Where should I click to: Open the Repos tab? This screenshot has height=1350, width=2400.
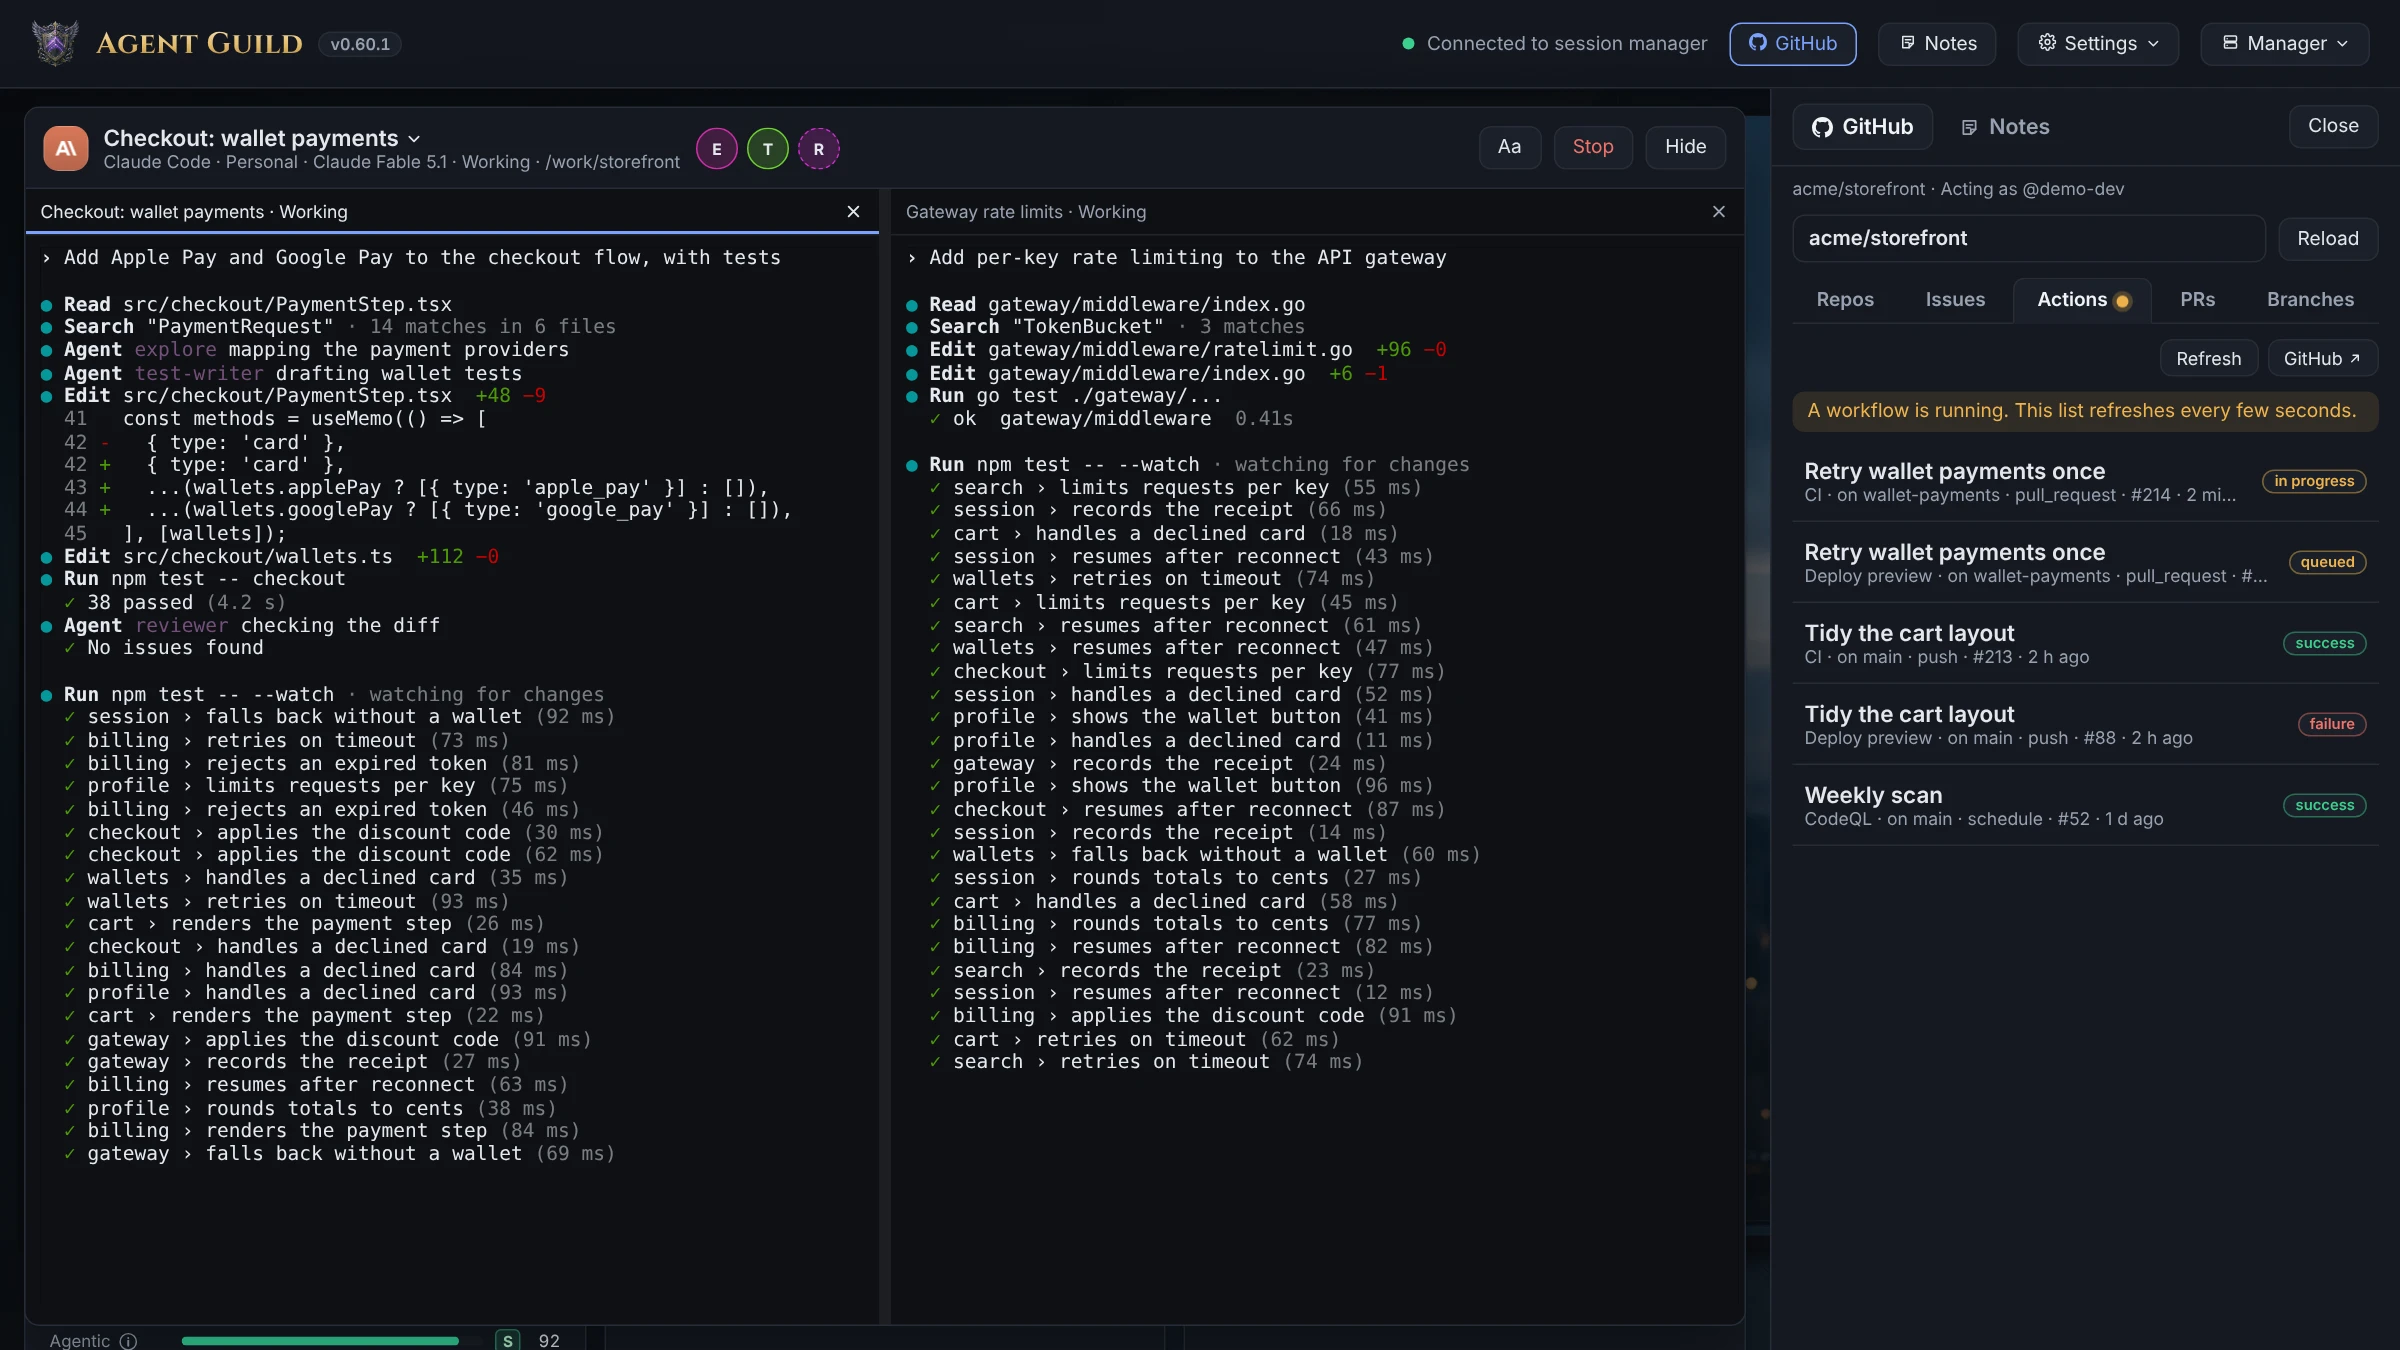(x=1844, y=300)
